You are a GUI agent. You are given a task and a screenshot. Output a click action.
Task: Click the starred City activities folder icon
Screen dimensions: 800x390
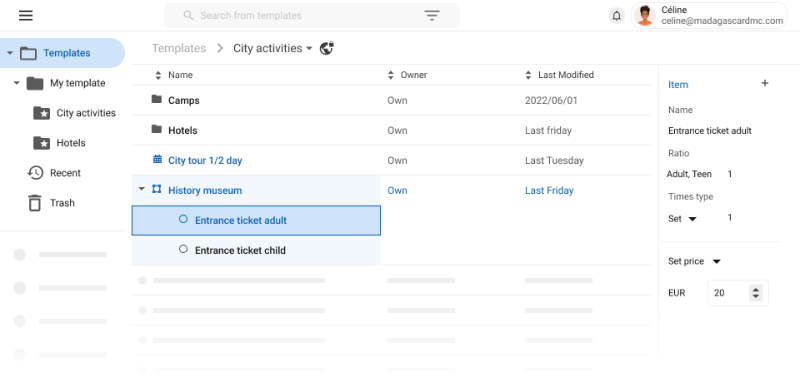point(41,113)
